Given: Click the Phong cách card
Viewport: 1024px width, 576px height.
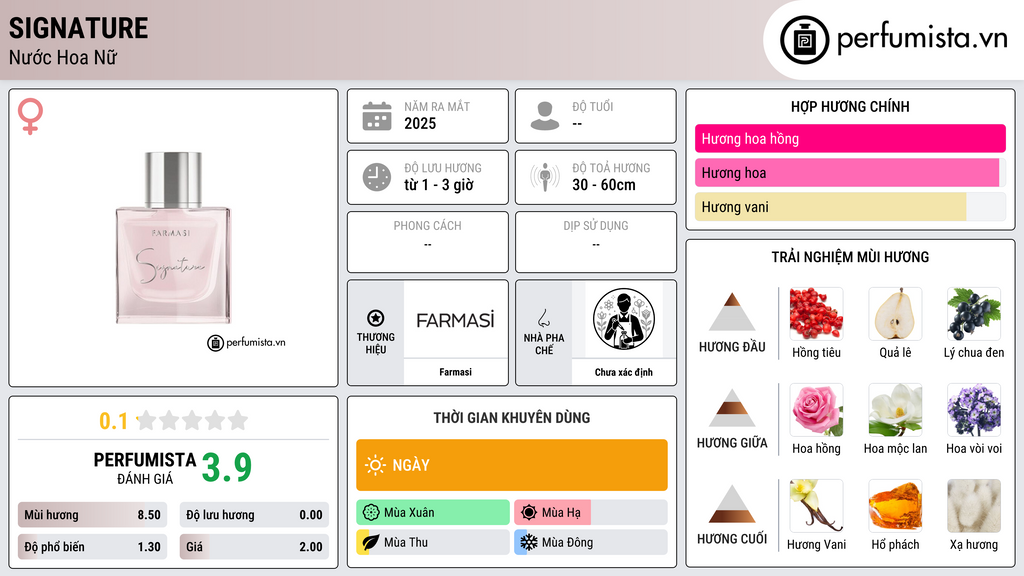Looking at the screenshot, I should [x=428, y=242].
